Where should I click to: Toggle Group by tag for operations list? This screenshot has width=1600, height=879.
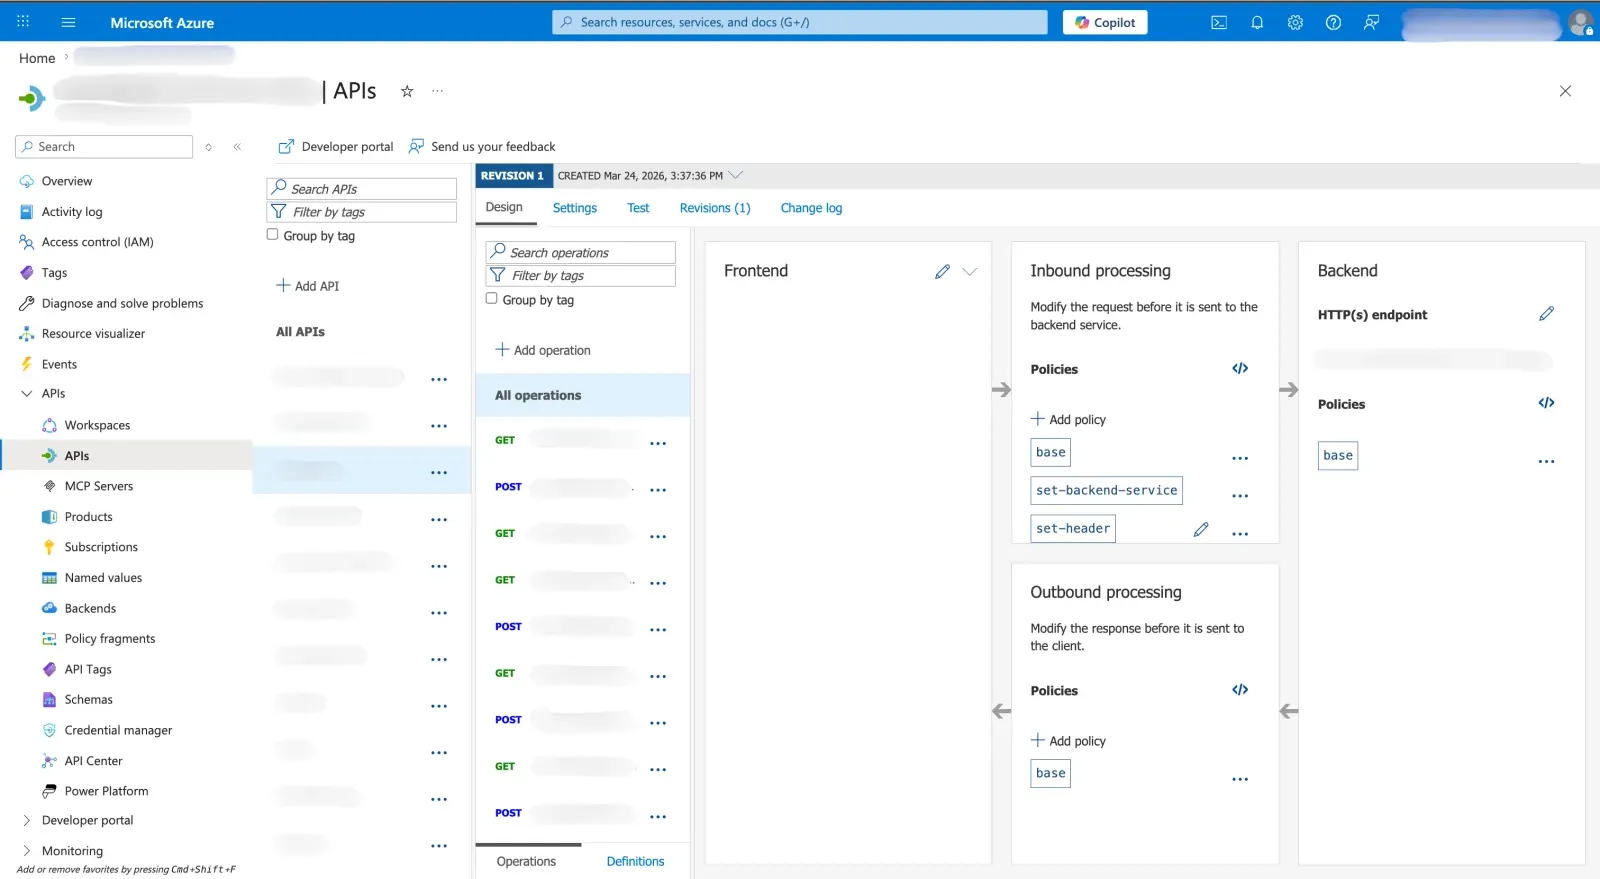click(491, 299)
